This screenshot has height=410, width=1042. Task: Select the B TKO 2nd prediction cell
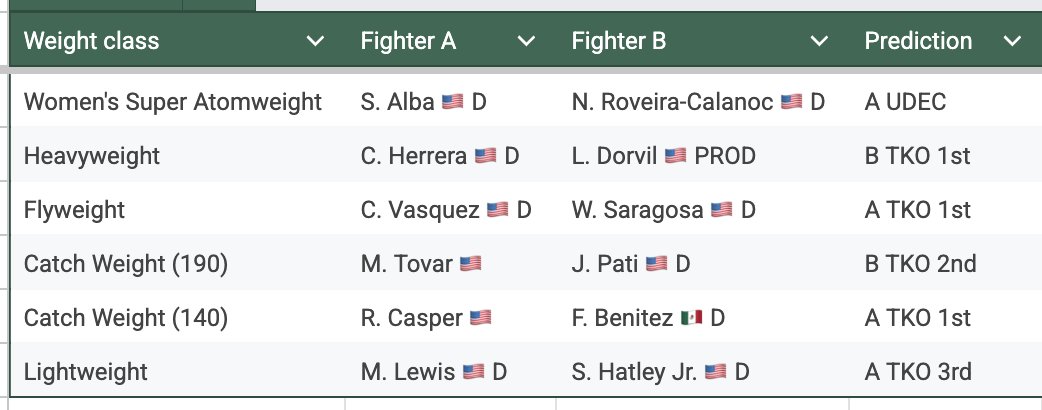tap(920, 264)
